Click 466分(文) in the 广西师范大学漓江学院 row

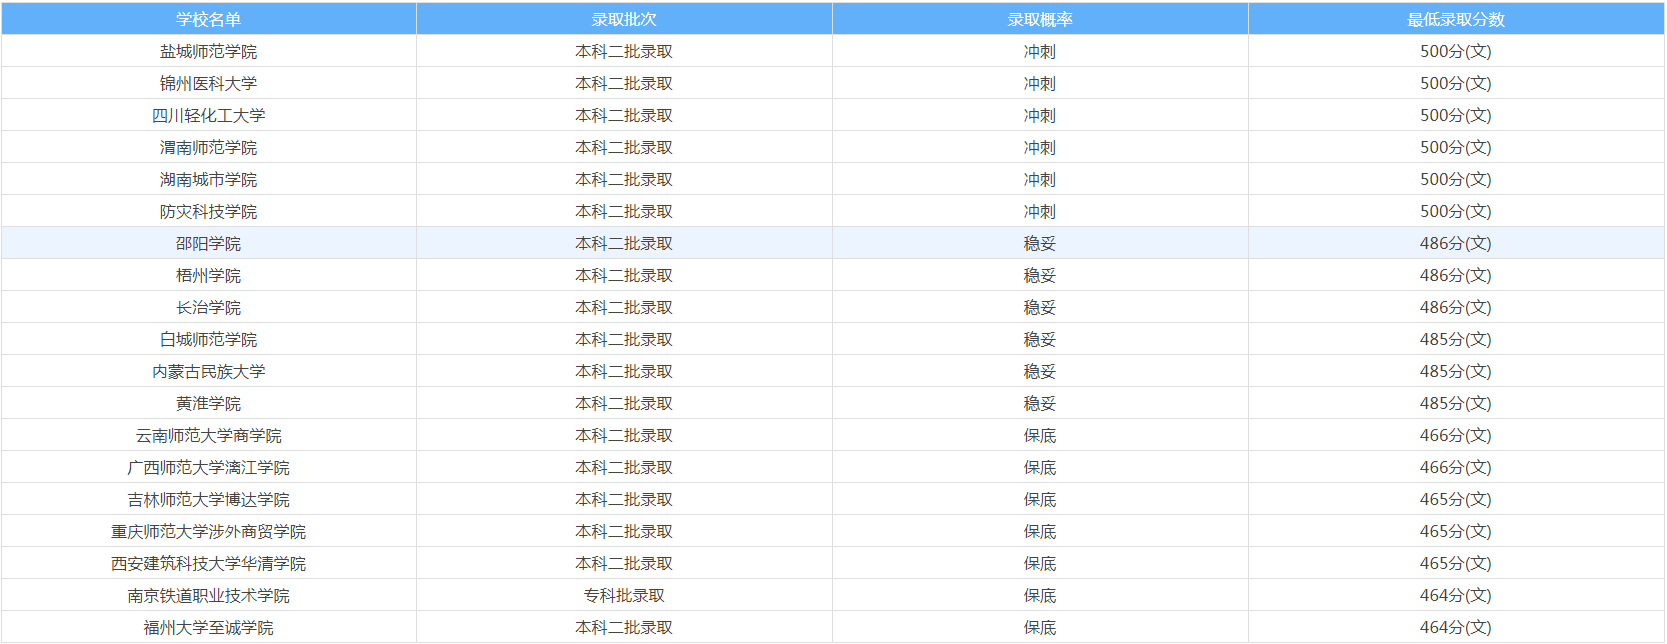pyautogui.click(x=1456, y=467)
